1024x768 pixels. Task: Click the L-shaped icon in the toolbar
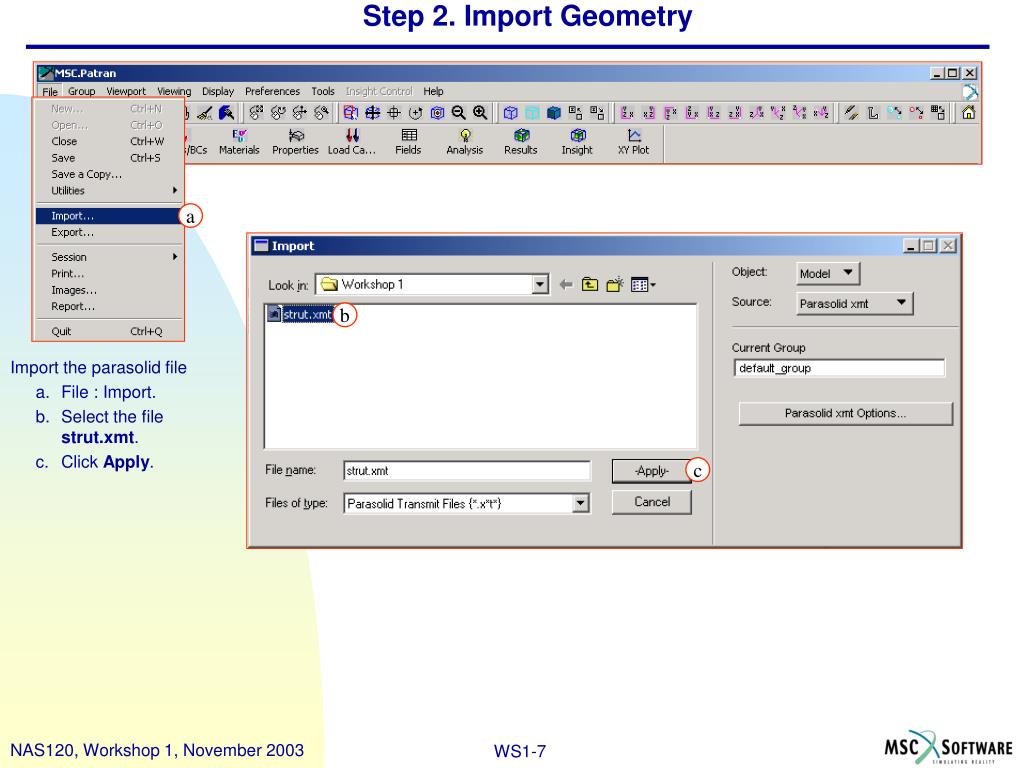(872, 113)
